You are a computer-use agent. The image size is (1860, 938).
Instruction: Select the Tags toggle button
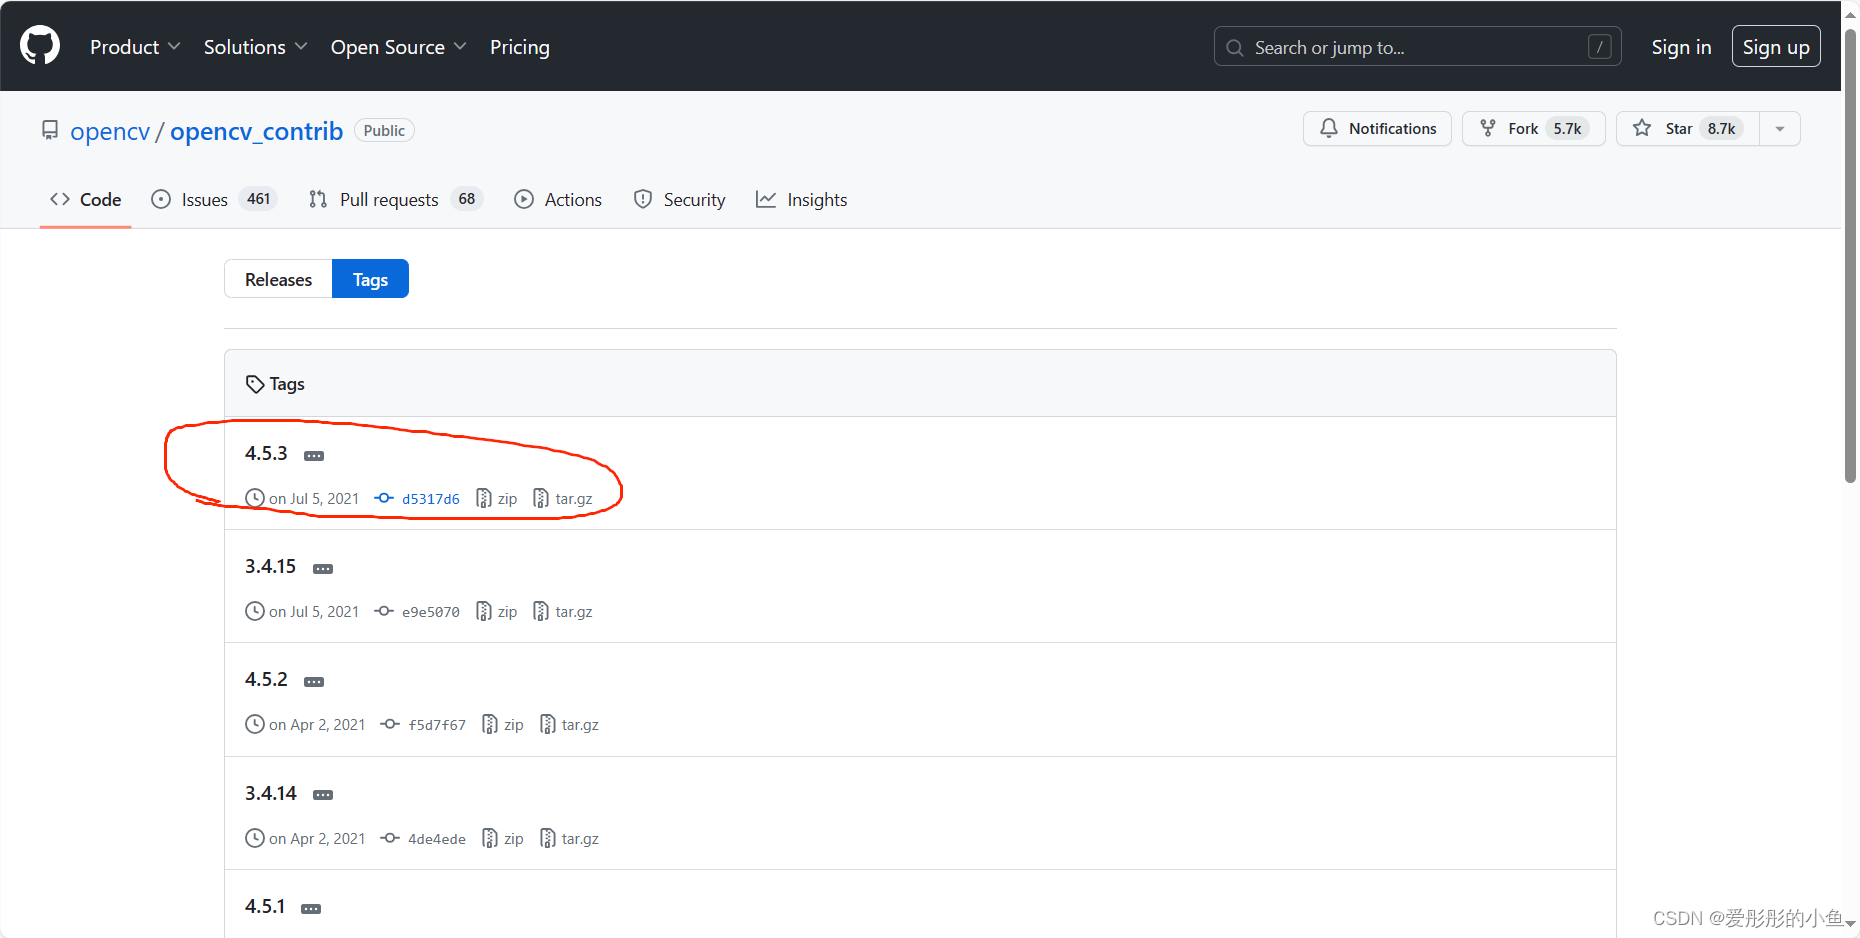click(x=370, y=279)
